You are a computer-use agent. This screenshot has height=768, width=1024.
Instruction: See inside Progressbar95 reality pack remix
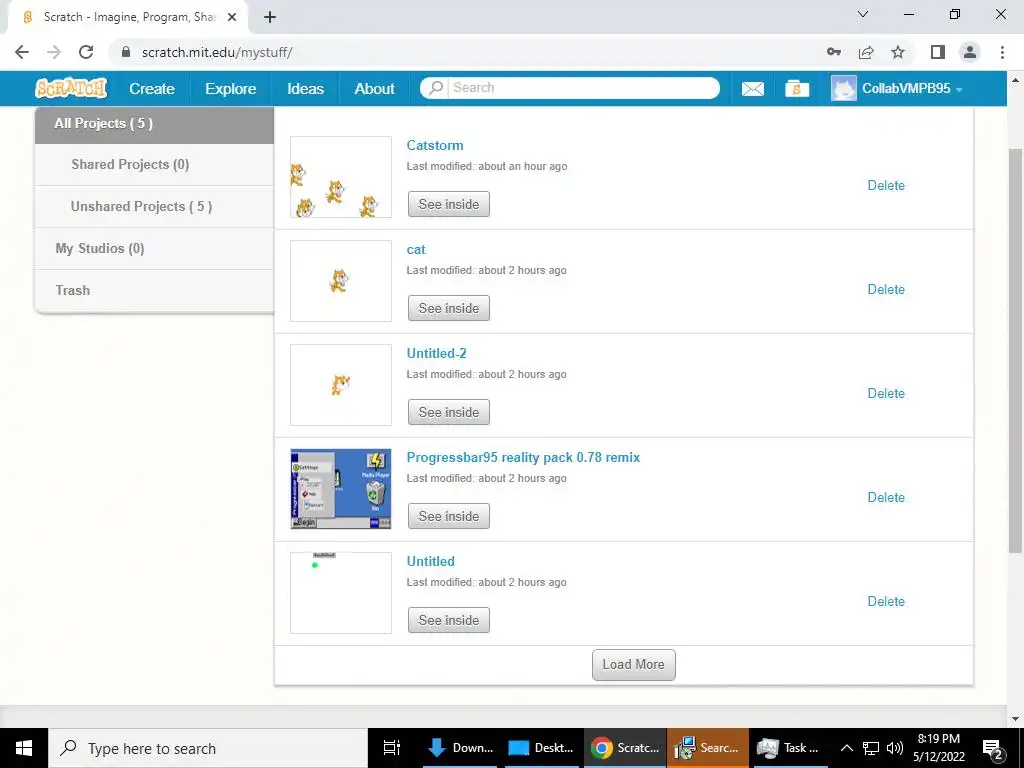449,516
